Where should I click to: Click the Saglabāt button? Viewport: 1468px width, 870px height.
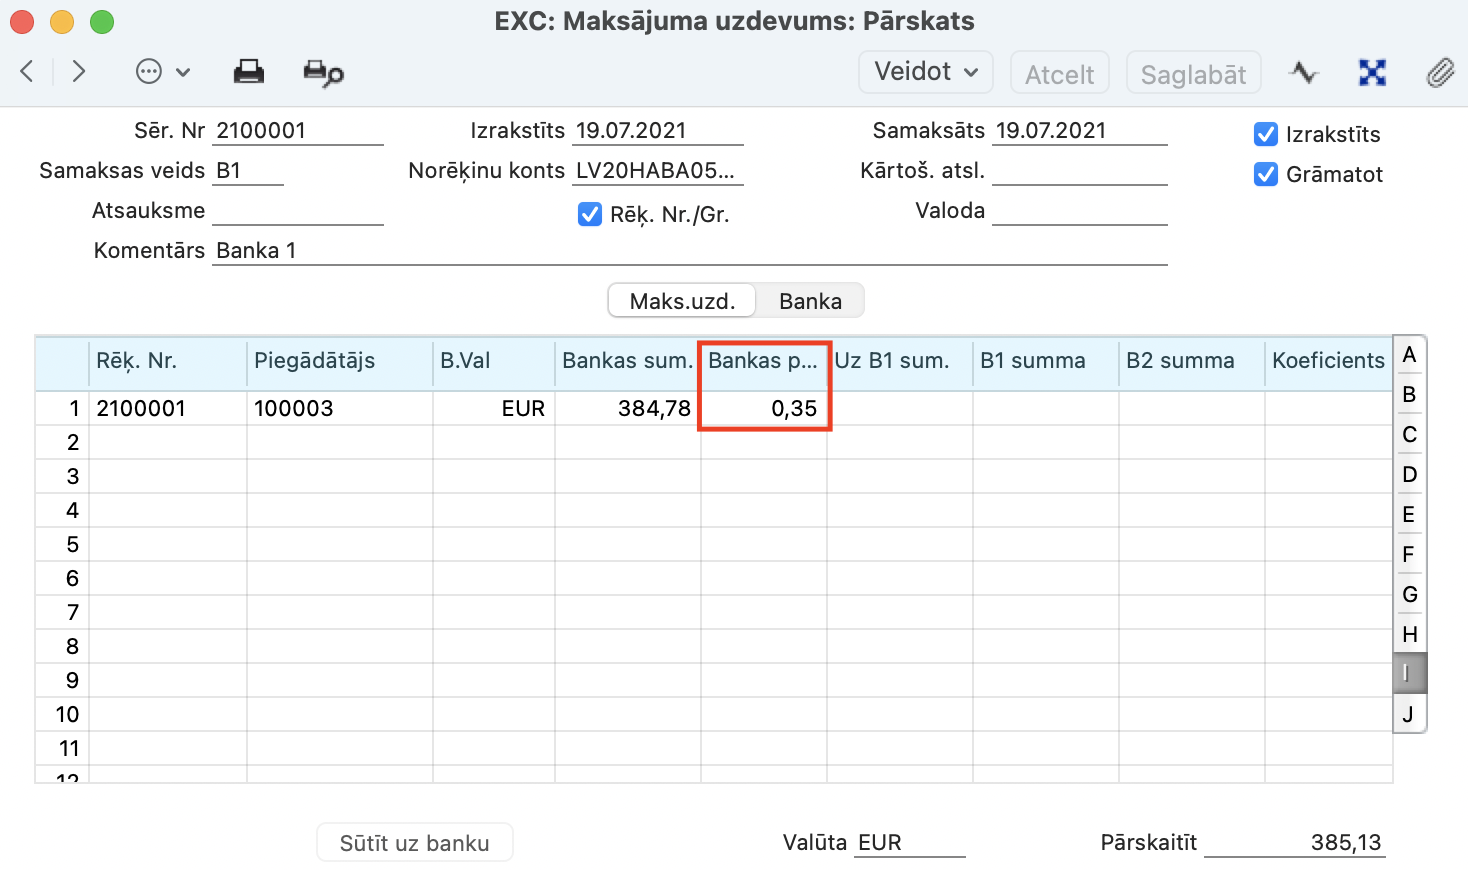click(x=1193, y=74)
